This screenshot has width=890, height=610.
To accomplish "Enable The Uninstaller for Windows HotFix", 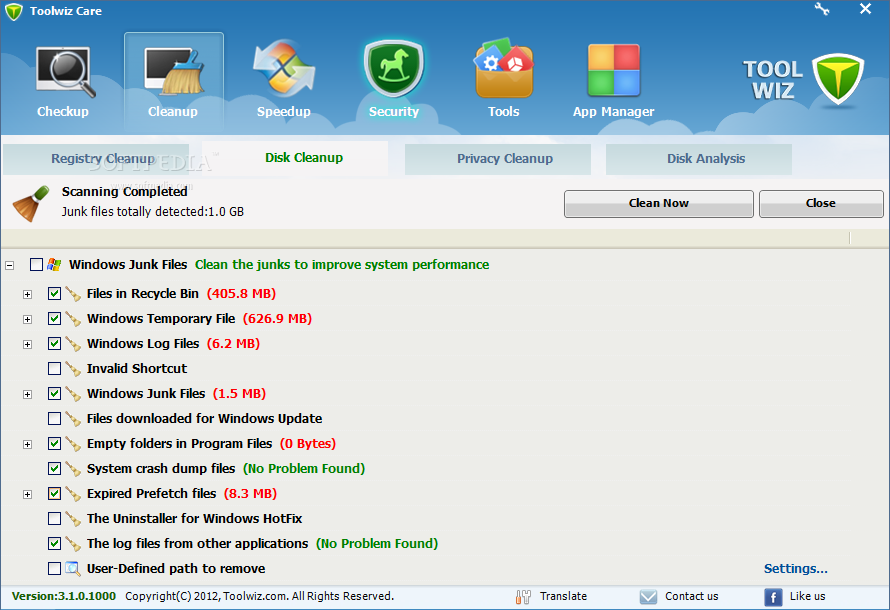I will 54,518.
